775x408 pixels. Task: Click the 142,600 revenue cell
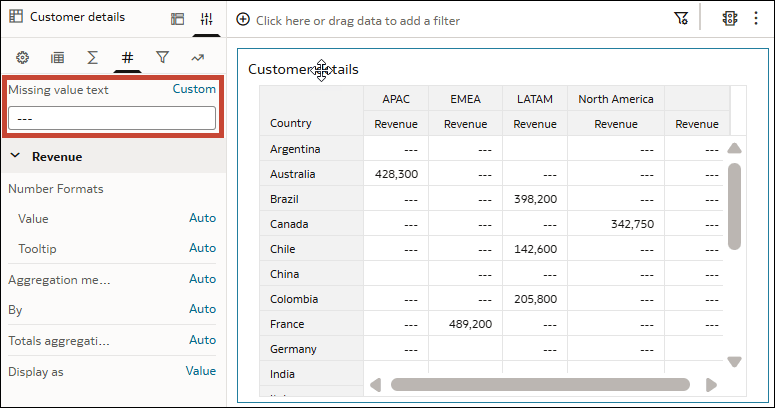click(x=535, y=249)
